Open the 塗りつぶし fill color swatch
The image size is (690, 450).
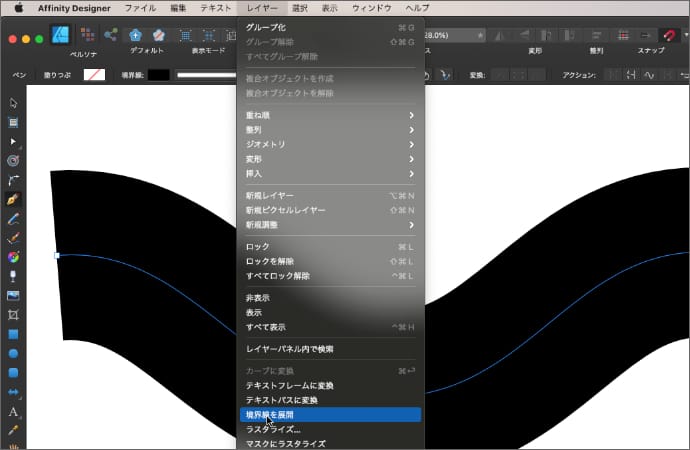(94, 75)
